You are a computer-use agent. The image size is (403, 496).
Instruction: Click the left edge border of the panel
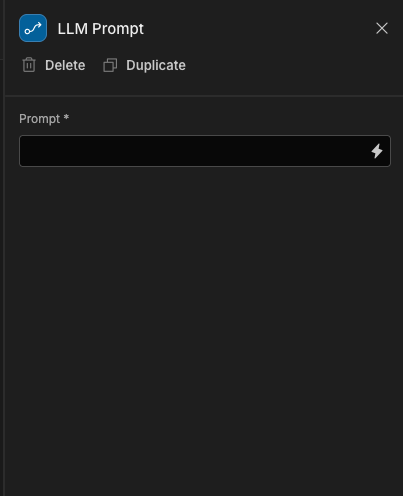4,248
